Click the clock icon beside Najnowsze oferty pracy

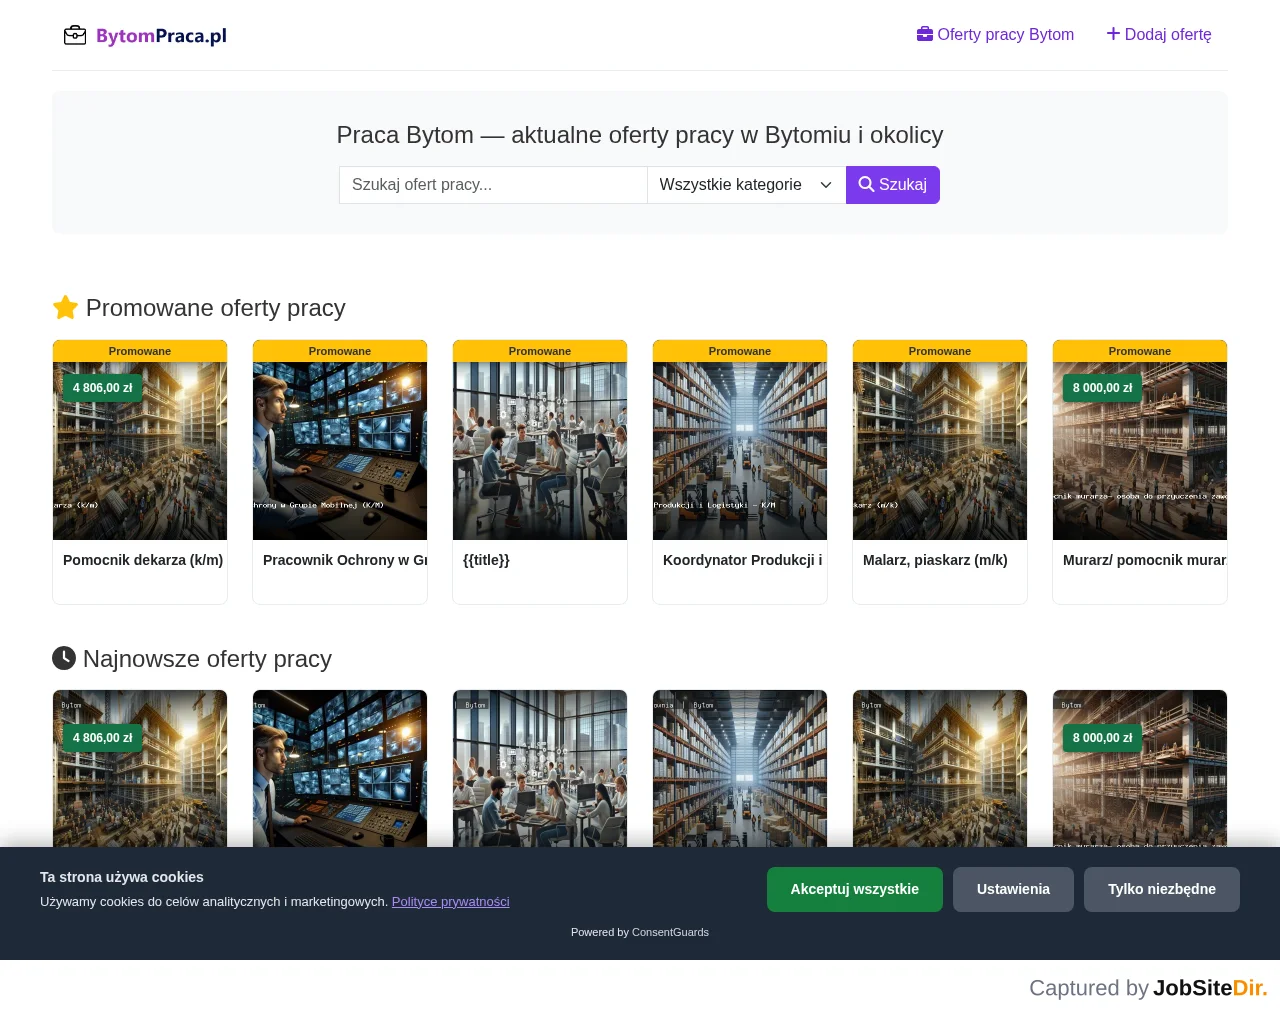coord(64,658)
